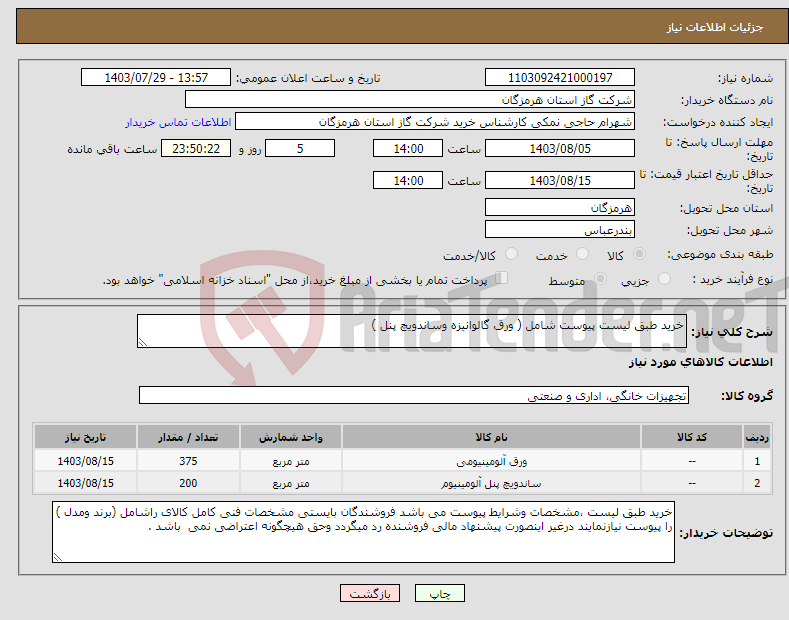Click the ساندویچ پنل آلومینیوم item name cell

491,483
